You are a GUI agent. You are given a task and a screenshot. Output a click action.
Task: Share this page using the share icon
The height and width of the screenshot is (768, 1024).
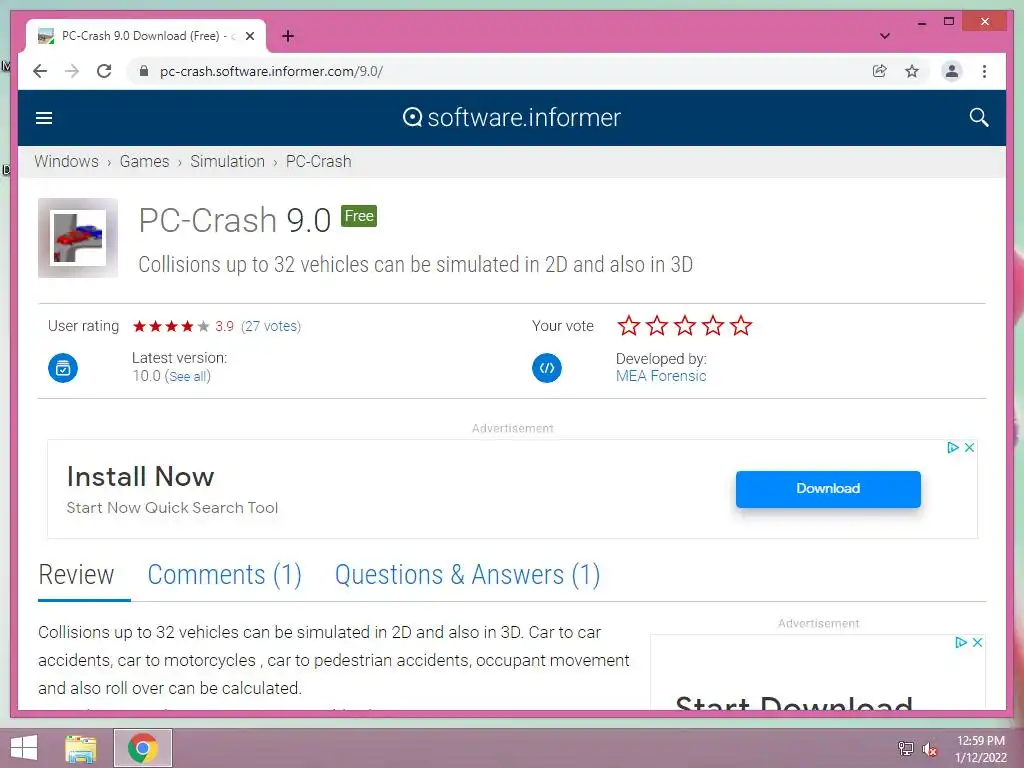880,71
